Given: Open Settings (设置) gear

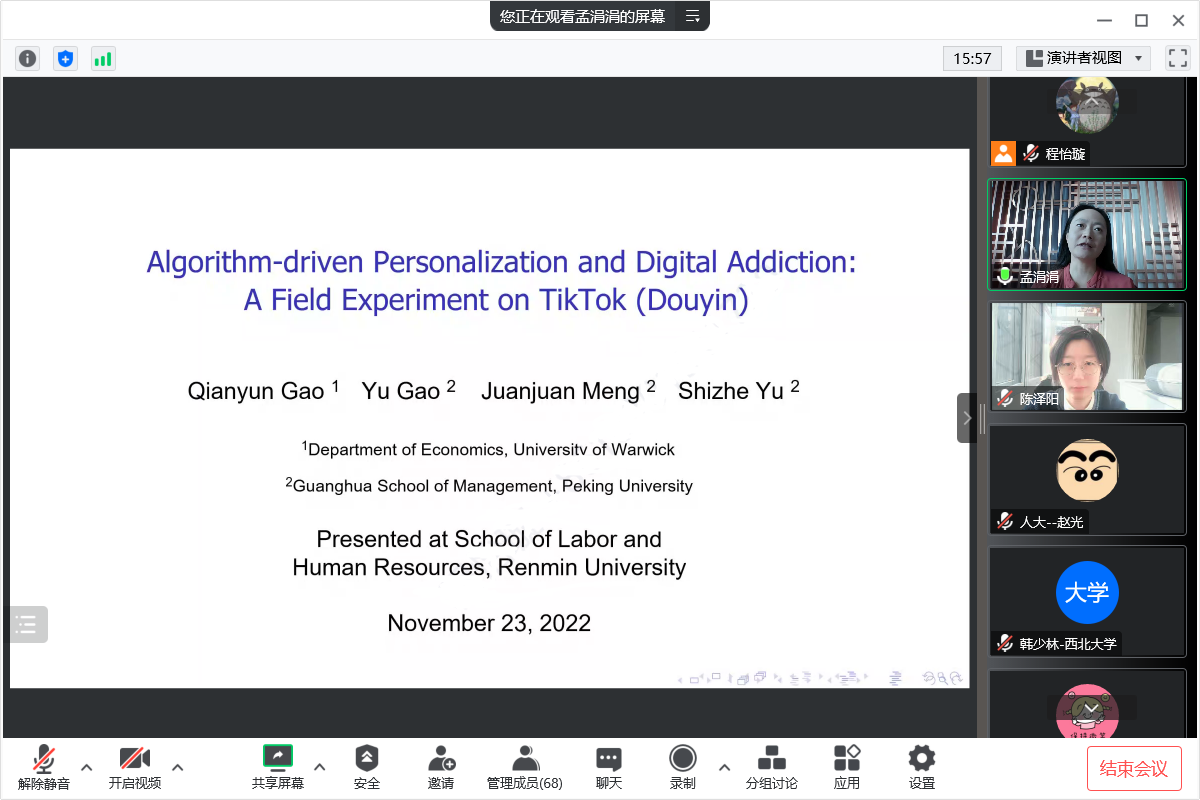Looking at the screenshot, I should click(x=921, y=766).
